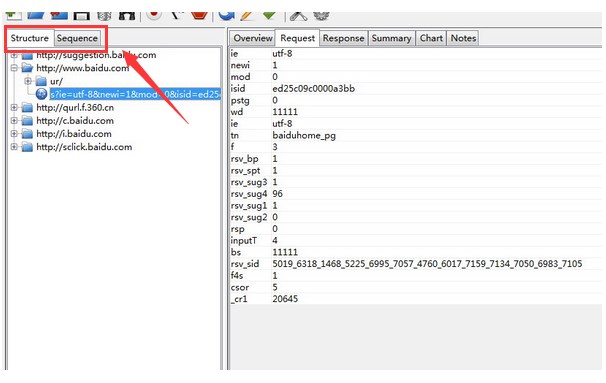Click the folder icon for c.baidu.com
Image resolution: width=606 pixels, height=383 pixels.
[x=27, y=121]
